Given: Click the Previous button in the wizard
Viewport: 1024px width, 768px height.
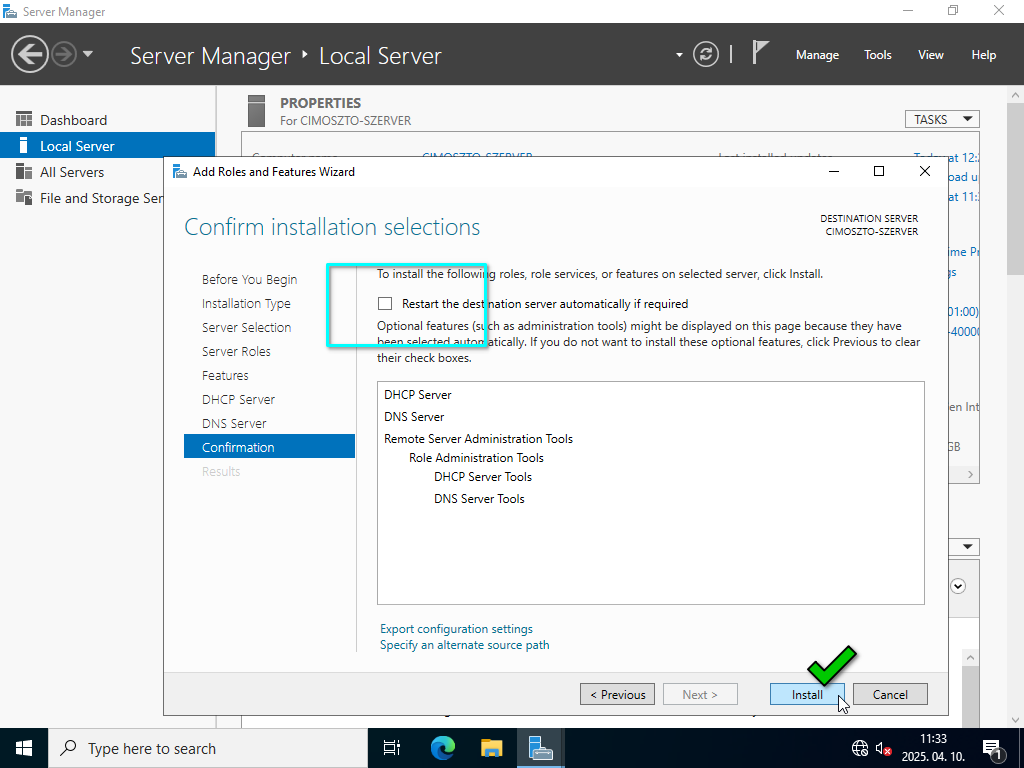Looking at the screenshot, I should point(617,694).
